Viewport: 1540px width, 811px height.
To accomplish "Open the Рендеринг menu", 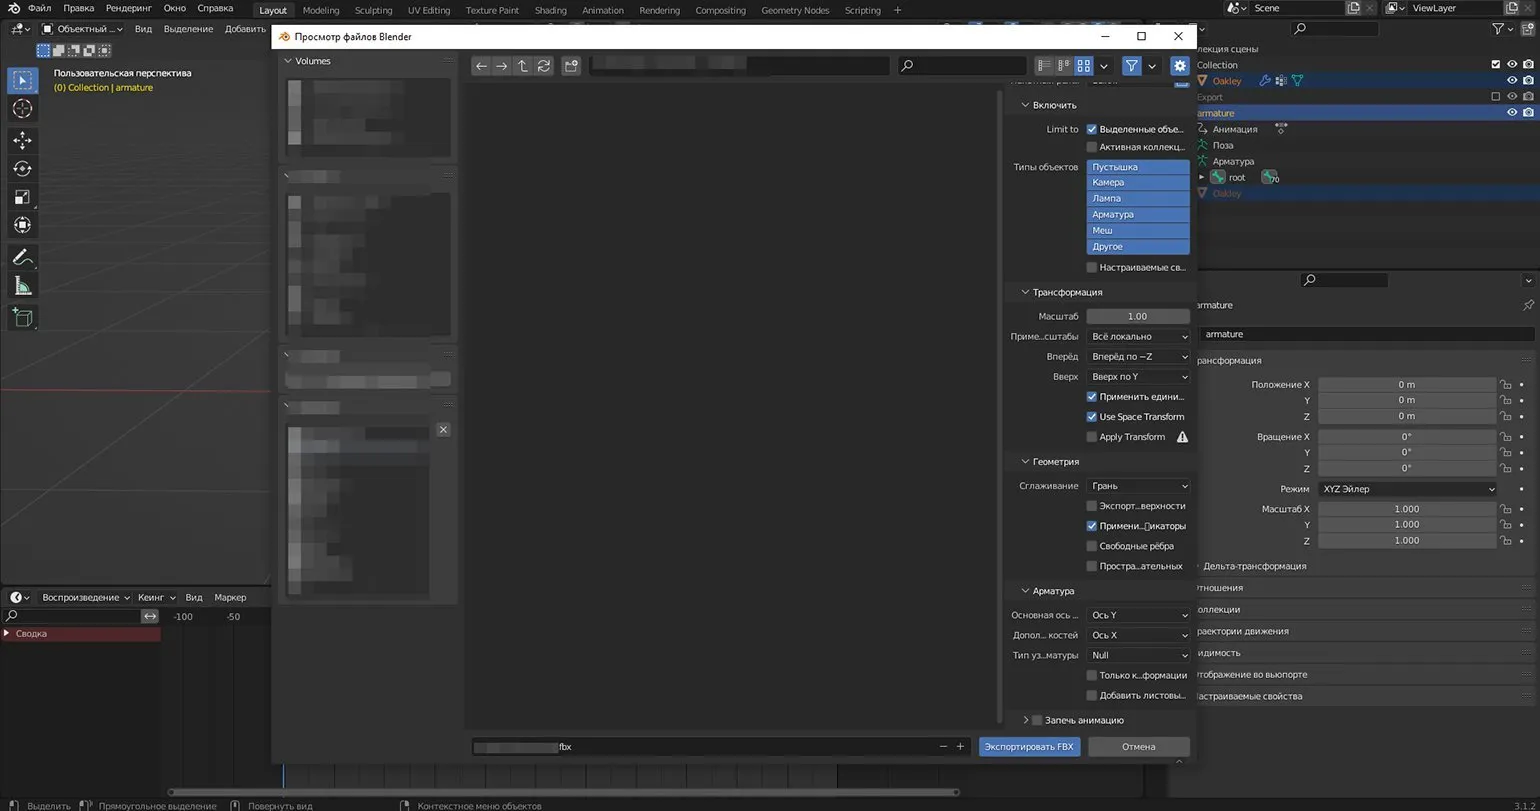I will point(127,8).
